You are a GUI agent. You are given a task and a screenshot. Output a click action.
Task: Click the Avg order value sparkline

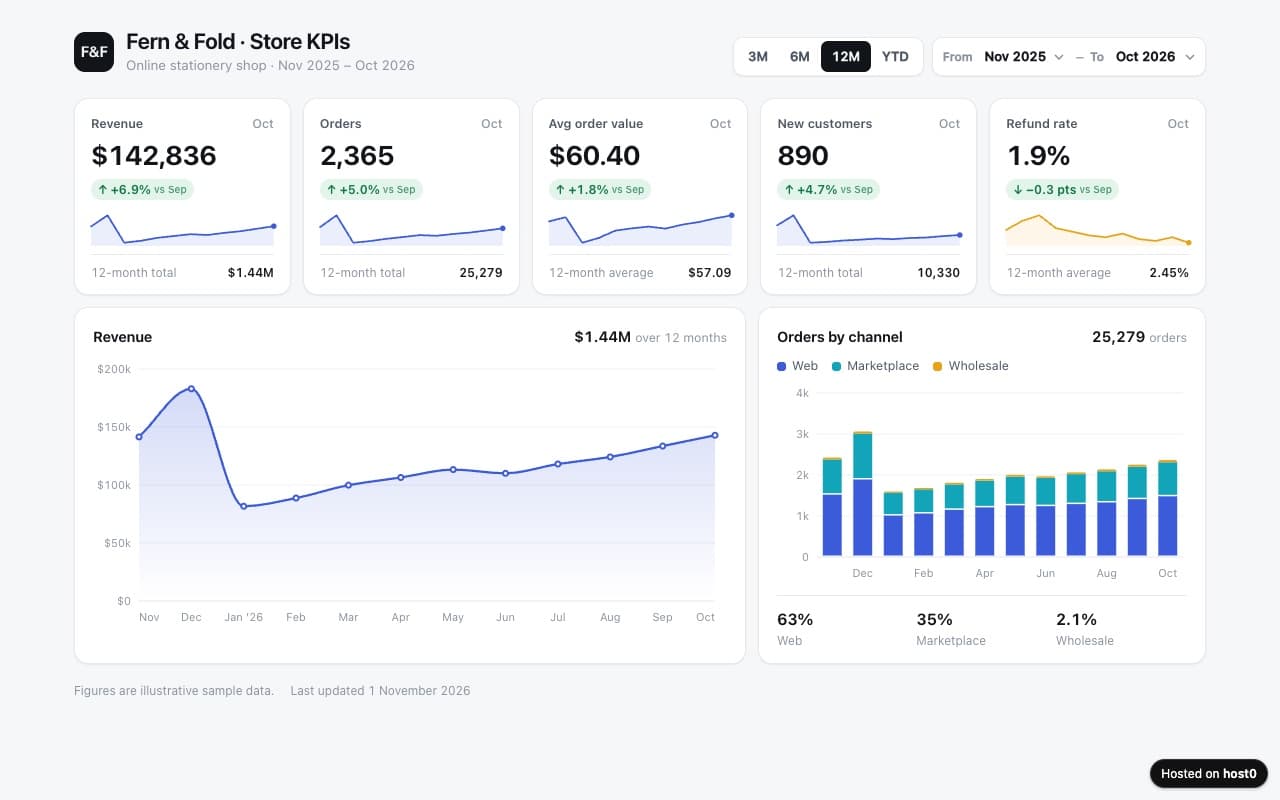pyautogui.click(x=640, y=229)
